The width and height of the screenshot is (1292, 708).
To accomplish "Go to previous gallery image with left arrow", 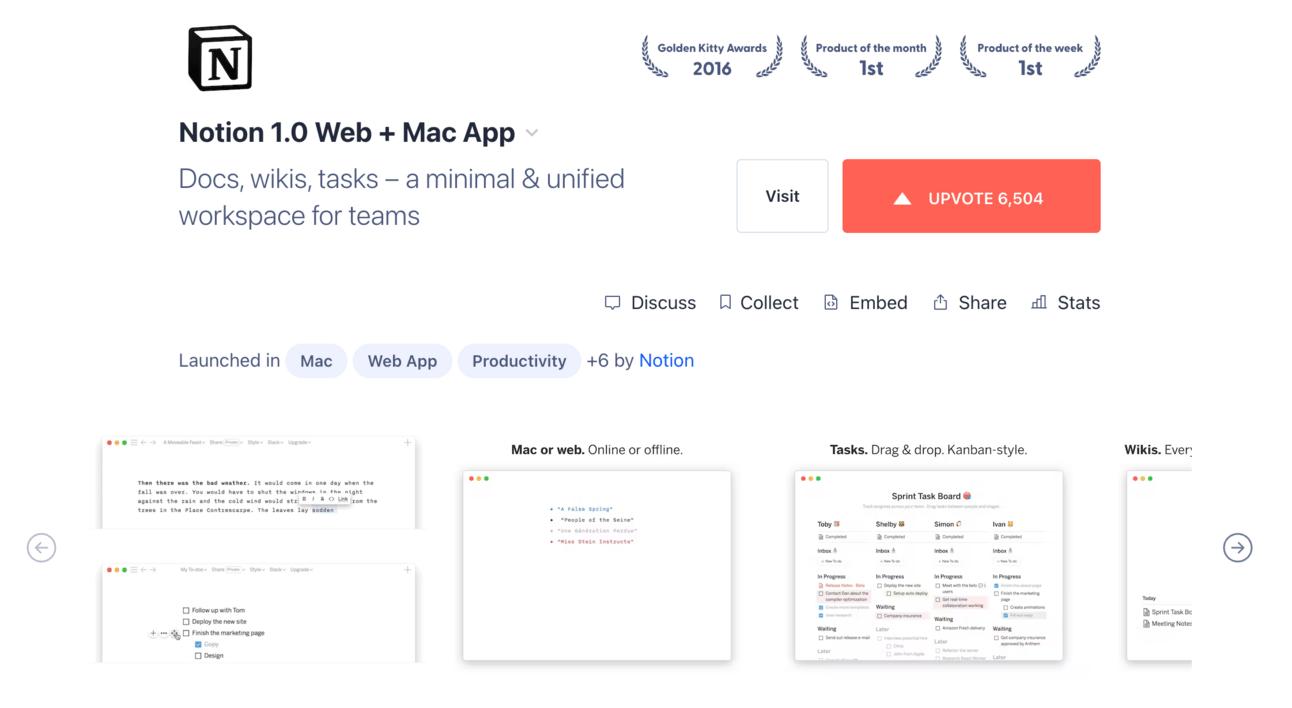I will coord(41,547).
